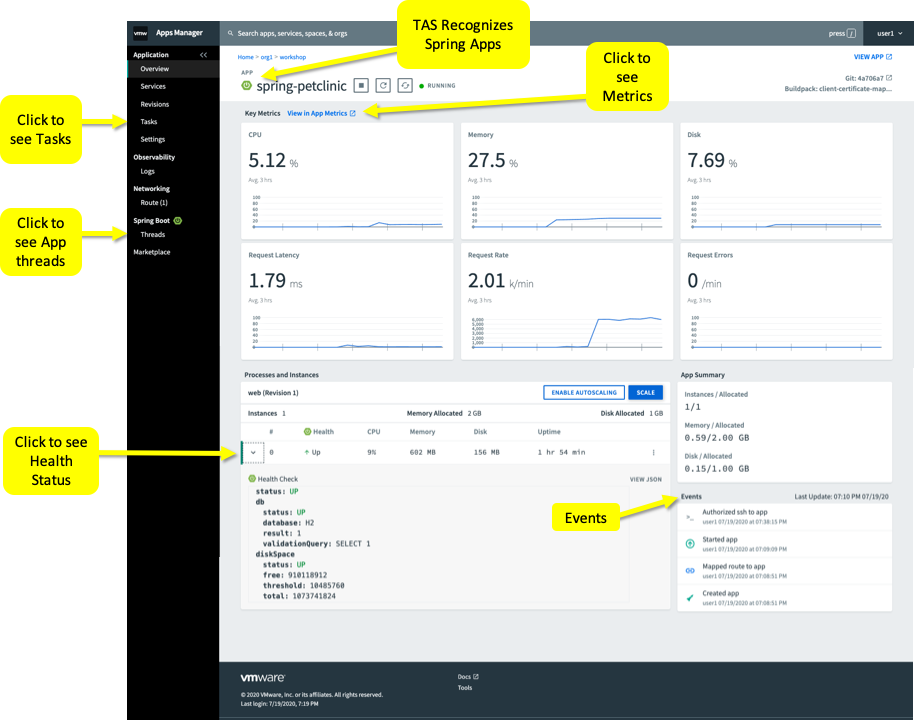Viewport: 914px width, 720px height.
Task: Click the '0.59/2.00 GB' memory value
Action: coord(717,438)
